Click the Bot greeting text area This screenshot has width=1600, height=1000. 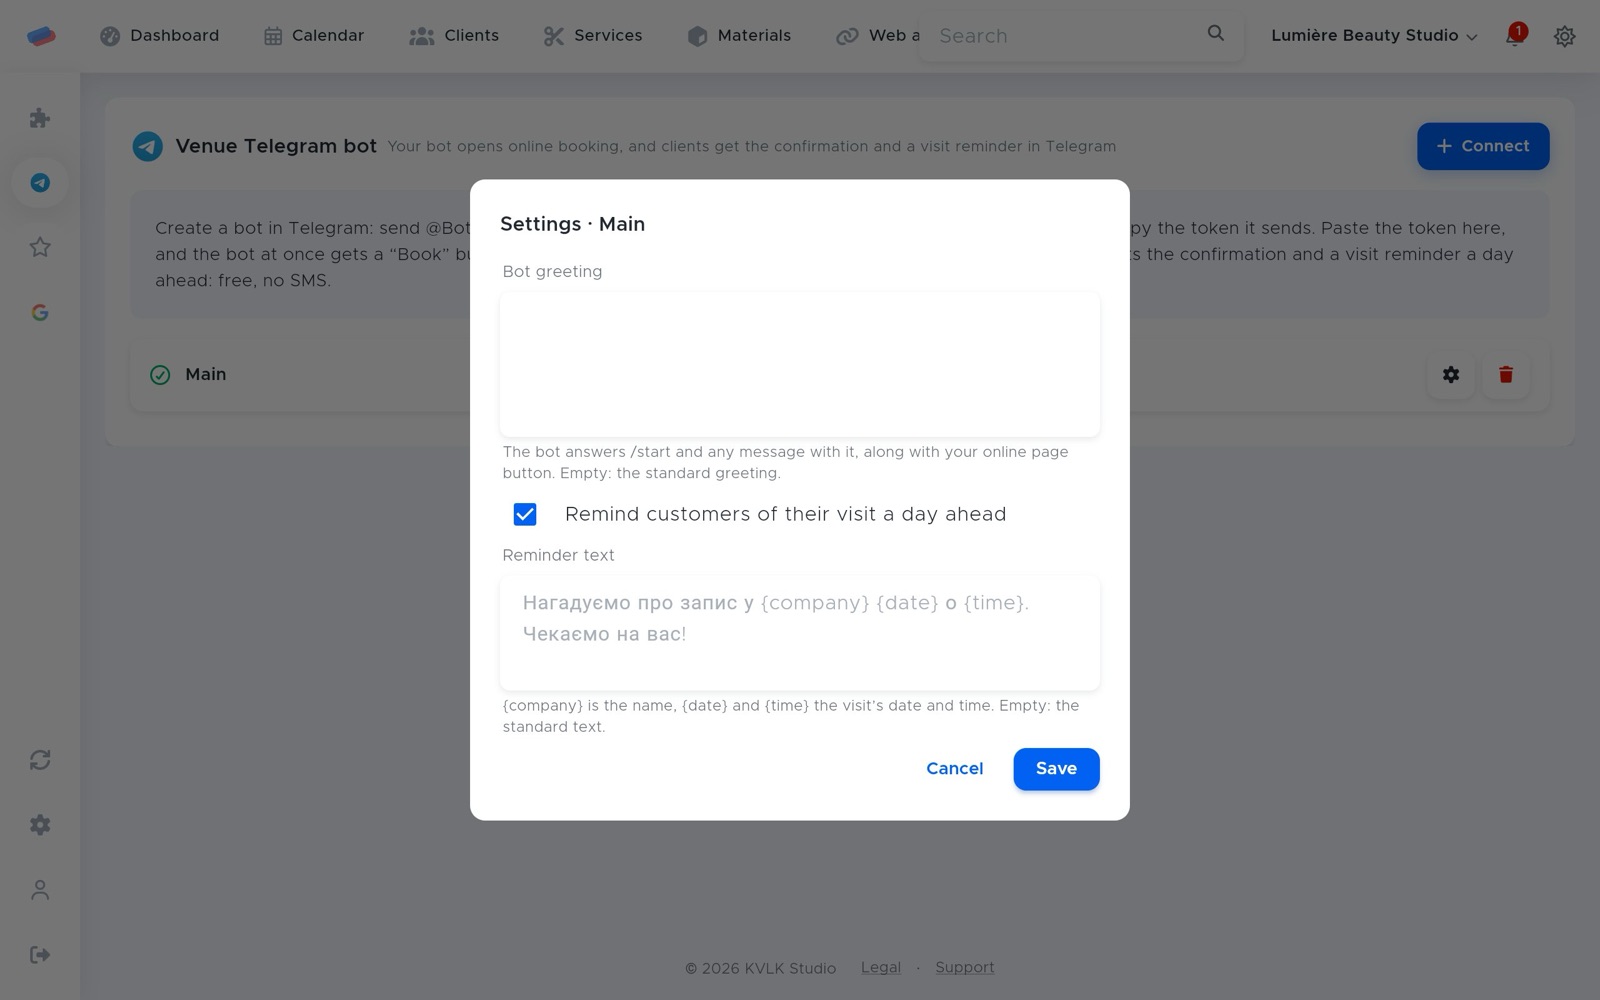click(x=800, y=364)
